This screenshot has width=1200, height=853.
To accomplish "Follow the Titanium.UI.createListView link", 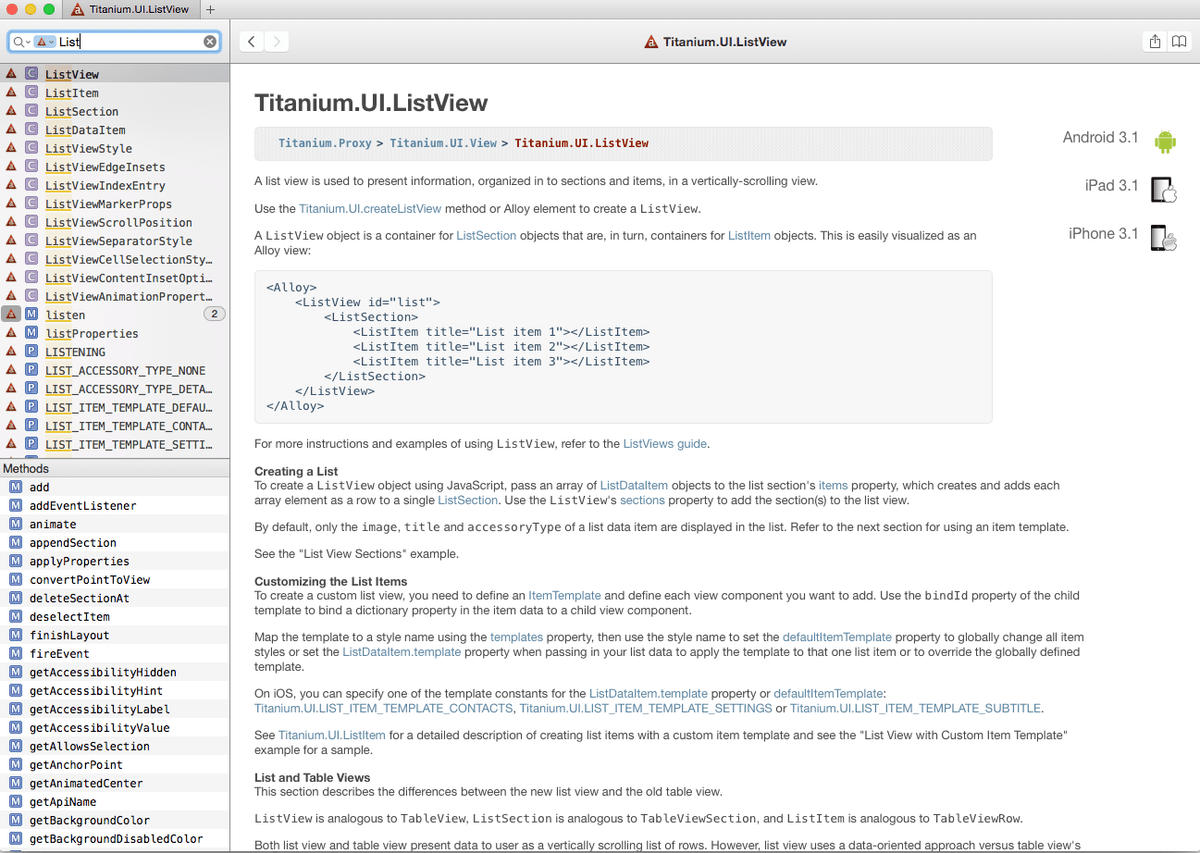I will coord(370,209).
